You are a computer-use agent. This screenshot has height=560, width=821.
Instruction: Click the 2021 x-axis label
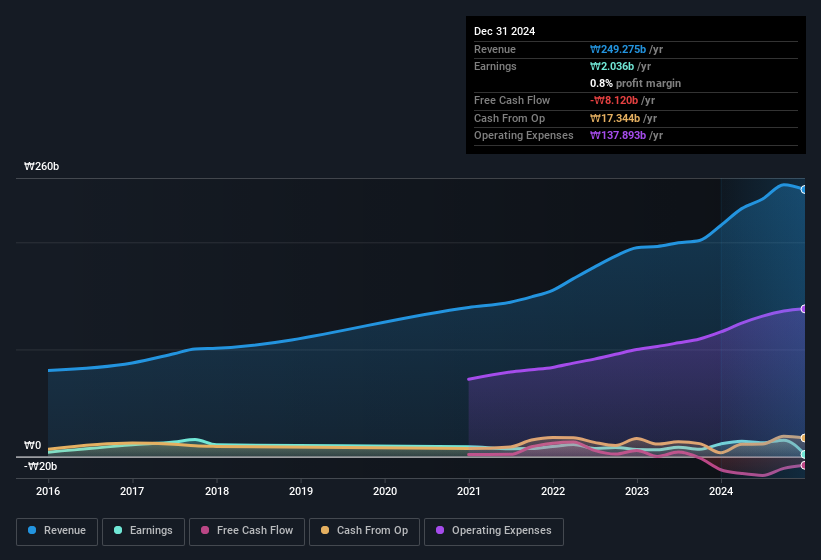pos(469,491)
